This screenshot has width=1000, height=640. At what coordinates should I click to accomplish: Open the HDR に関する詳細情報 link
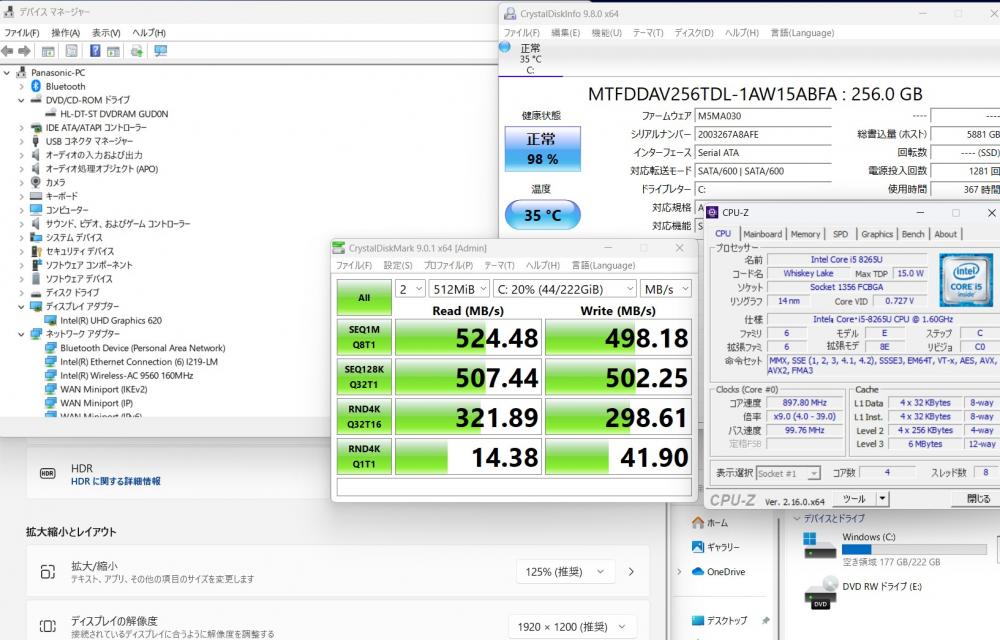coord(115,481)
